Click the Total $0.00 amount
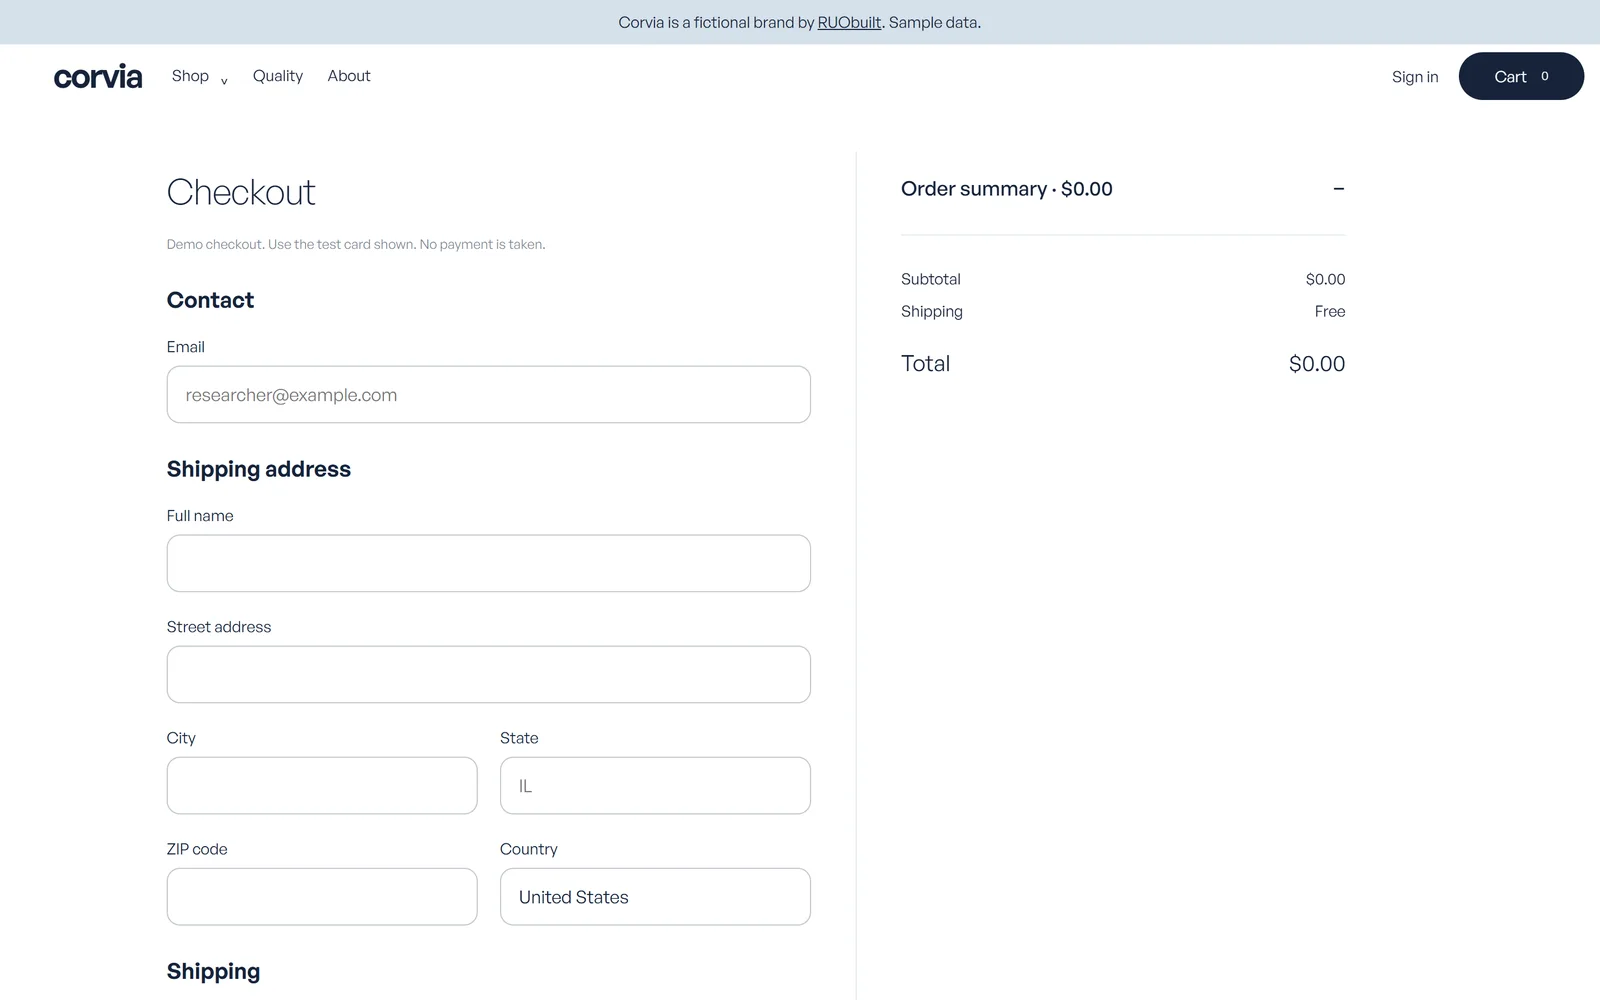The image size is (1600, 1000). [1317, 364]
